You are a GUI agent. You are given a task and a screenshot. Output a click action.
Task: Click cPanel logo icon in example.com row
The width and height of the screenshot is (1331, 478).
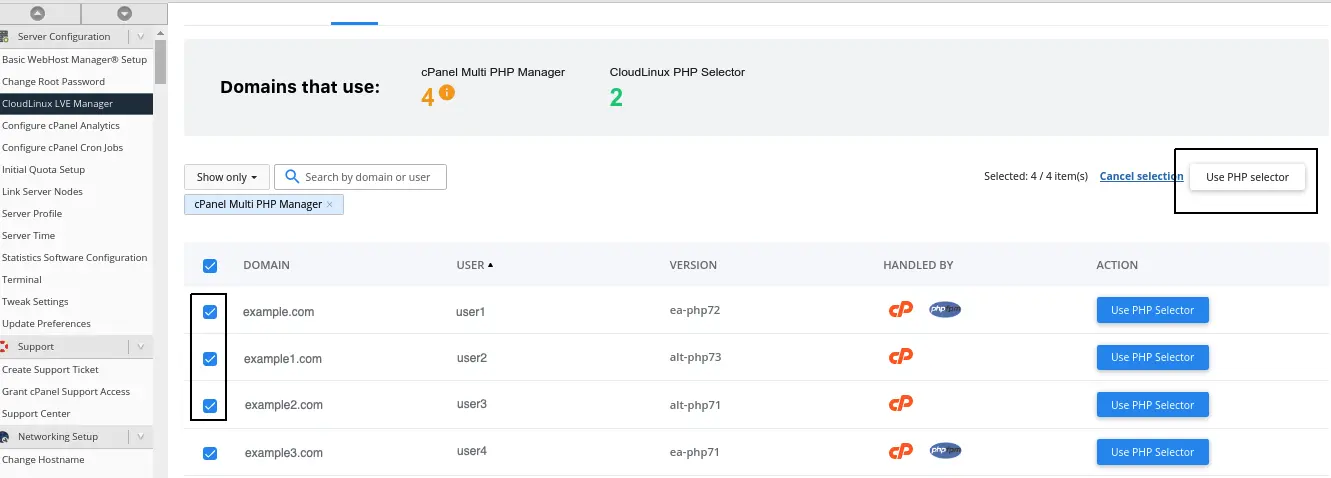(x=901, y=310)
